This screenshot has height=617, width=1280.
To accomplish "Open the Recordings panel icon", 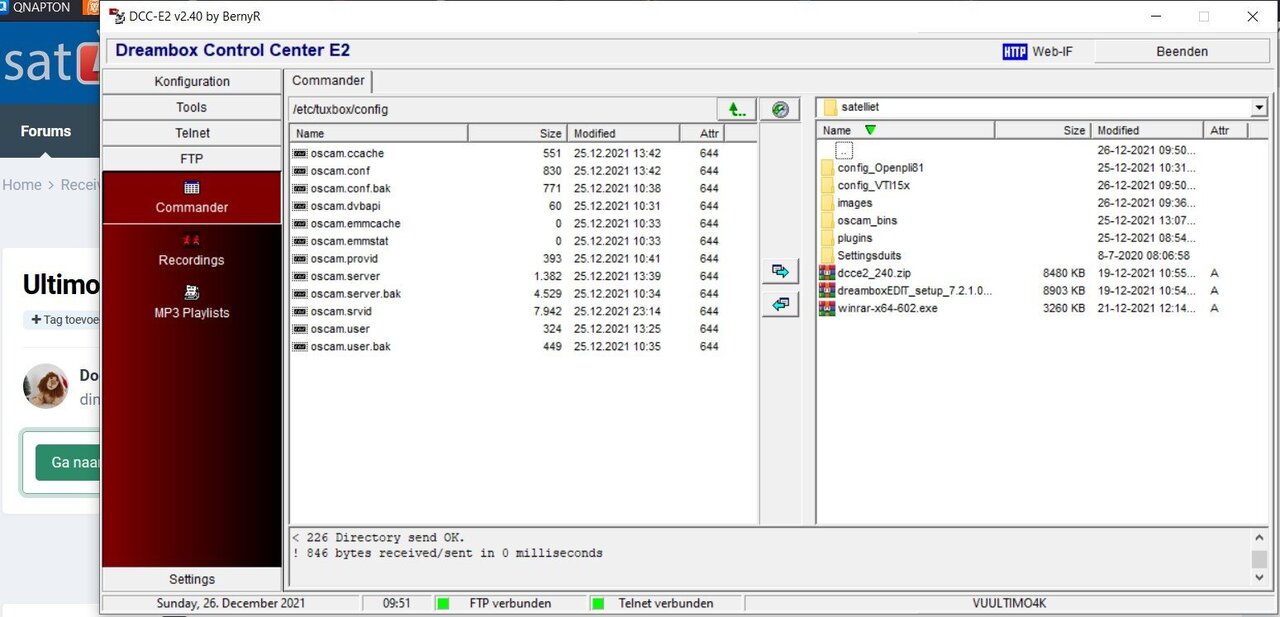I will click(x=191, y=240).
